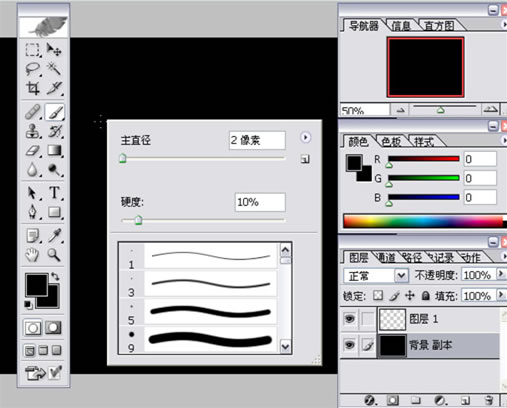Select the Slice tool

[x=54, y=88]
